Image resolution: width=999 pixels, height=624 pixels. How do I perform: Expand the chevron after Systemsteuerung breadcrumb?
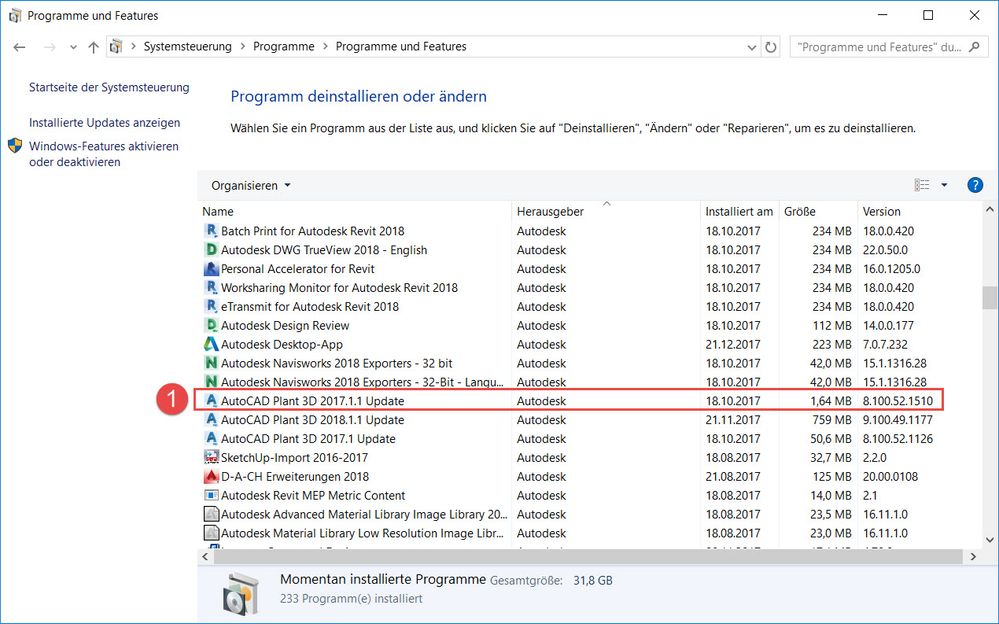[x=243, y=47]
